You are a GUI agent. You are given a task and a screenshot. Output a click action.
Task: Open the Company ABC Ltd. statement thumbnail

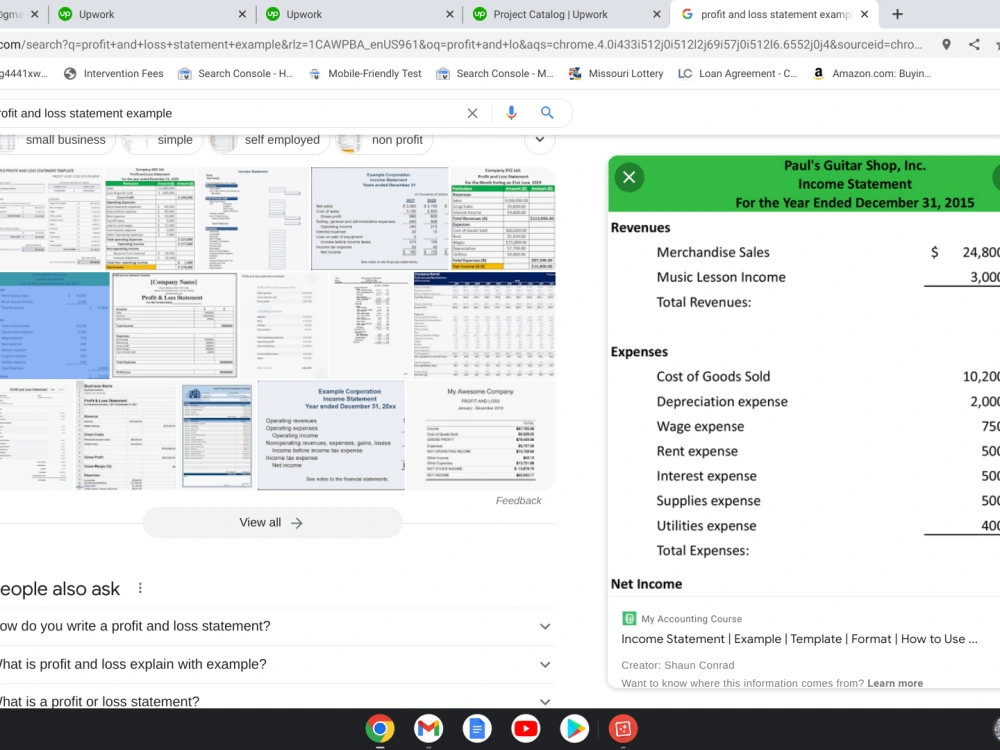pyautogui.click(x=150, y=218)
